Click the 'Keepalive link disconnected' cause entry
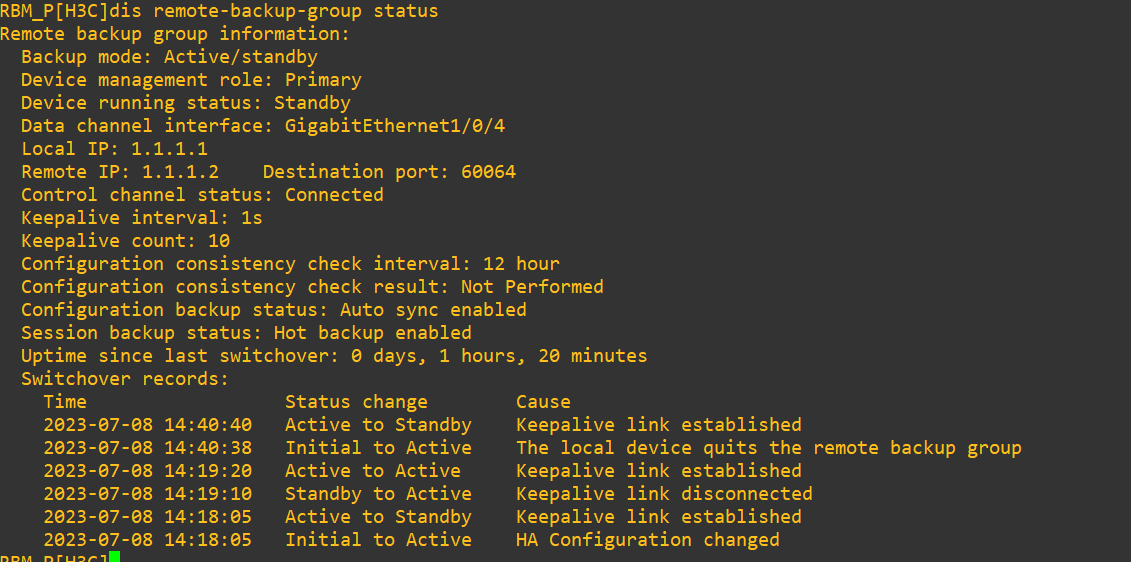The image size is (1131, 562). click(664, 494)
